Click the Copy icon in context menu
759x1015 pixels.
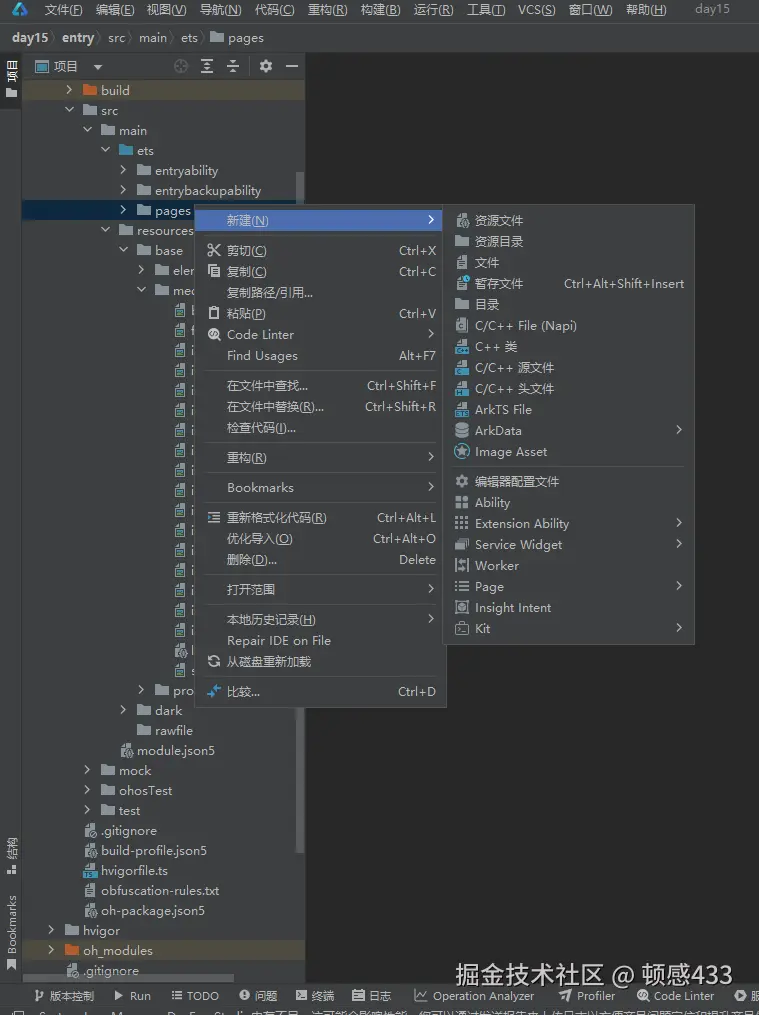214,271
